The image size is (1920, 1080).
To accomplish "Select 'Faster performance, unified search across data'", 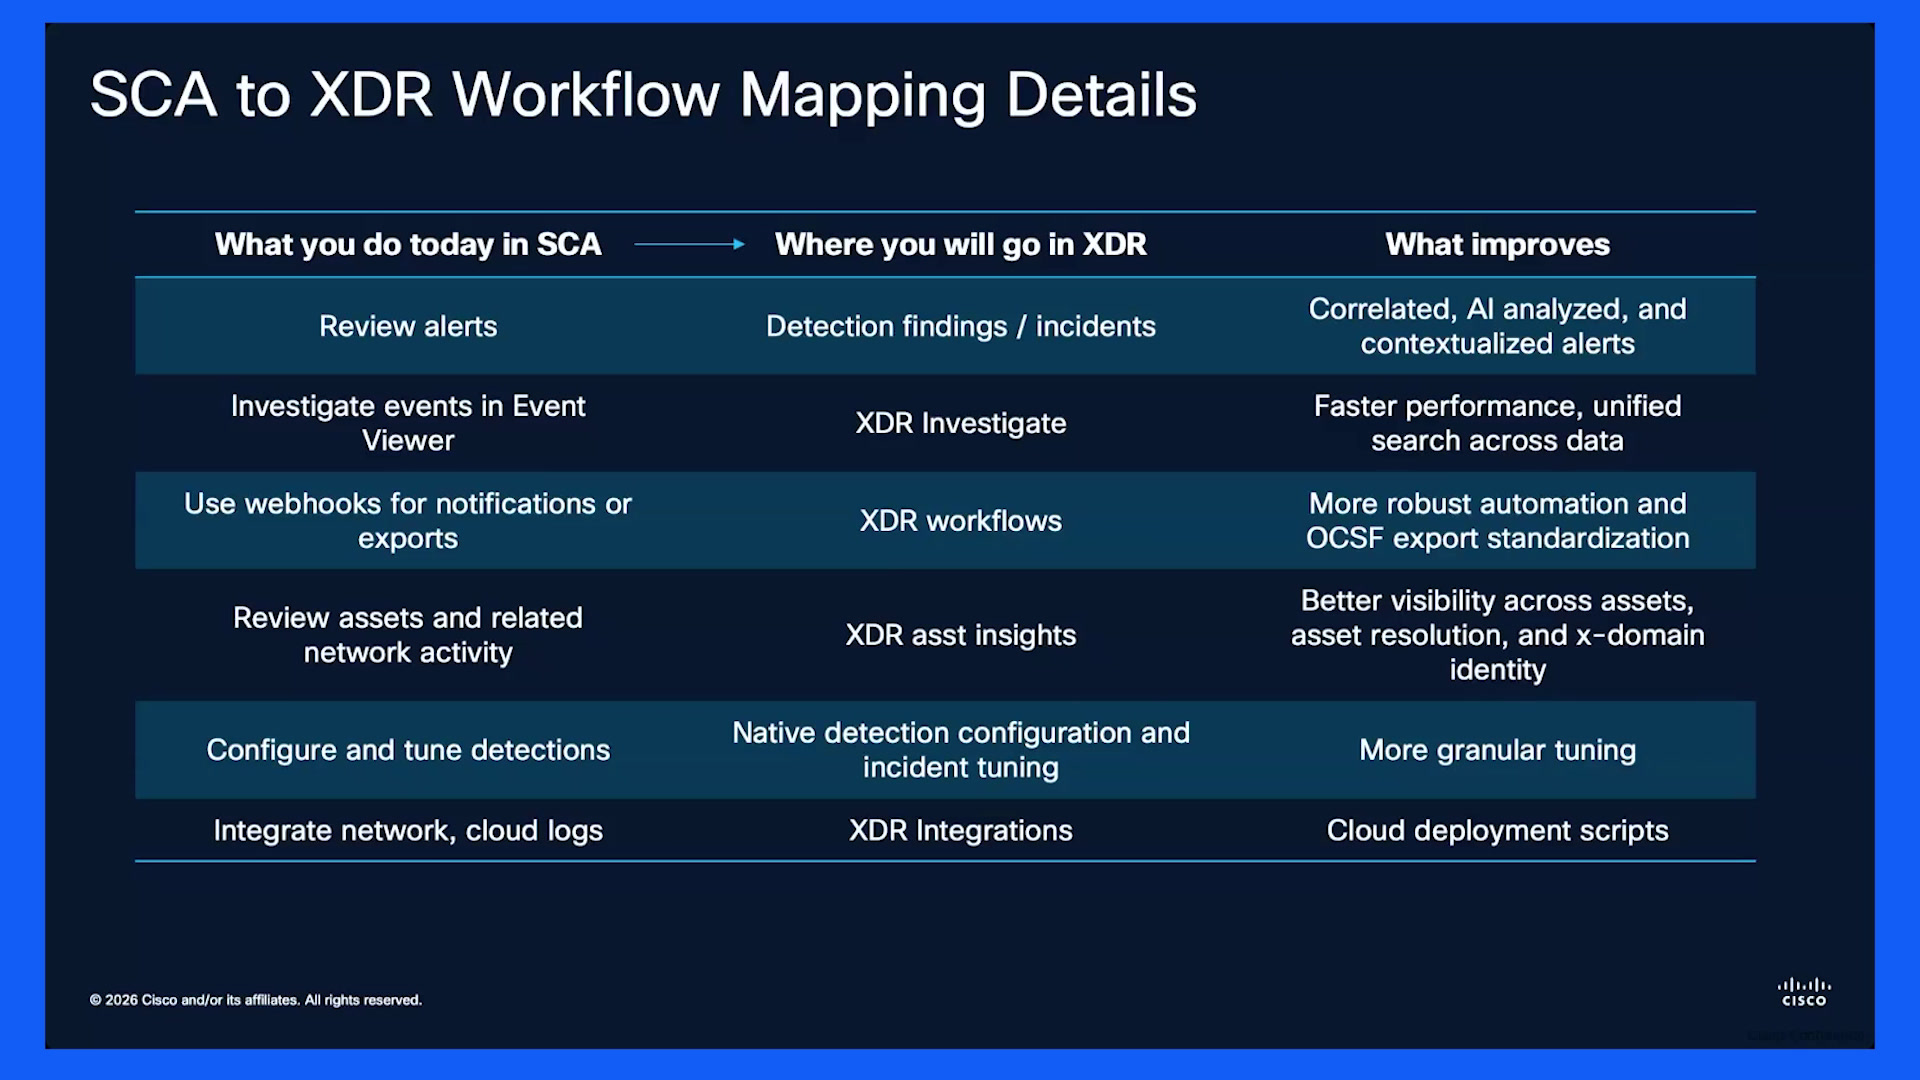I will tap(1497, 423).
